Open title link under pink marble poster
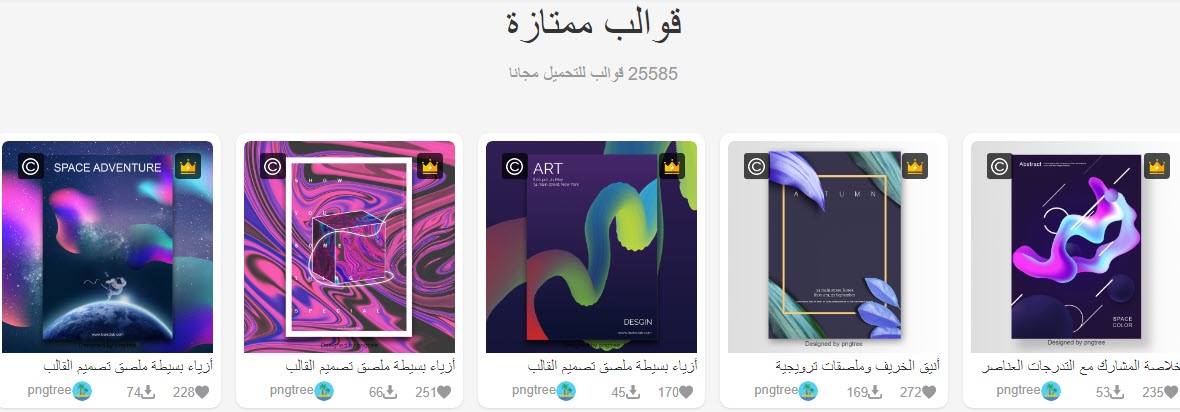1180x412 pixels. tap(370, 366)
